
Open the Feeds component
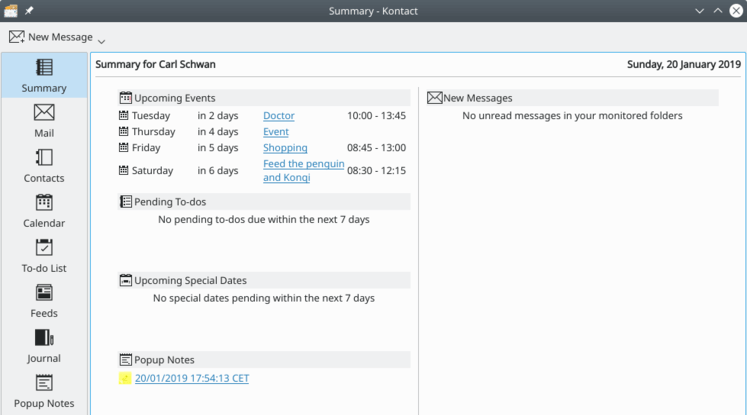[x=44, y=301]
